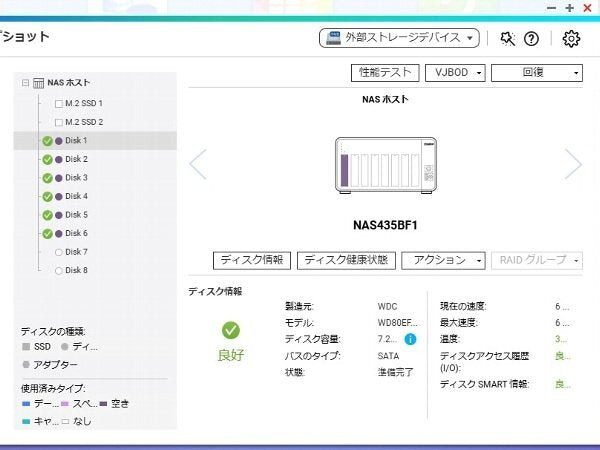Click the 現在の速度 label
Screen dimensions: 600x450
463,306
